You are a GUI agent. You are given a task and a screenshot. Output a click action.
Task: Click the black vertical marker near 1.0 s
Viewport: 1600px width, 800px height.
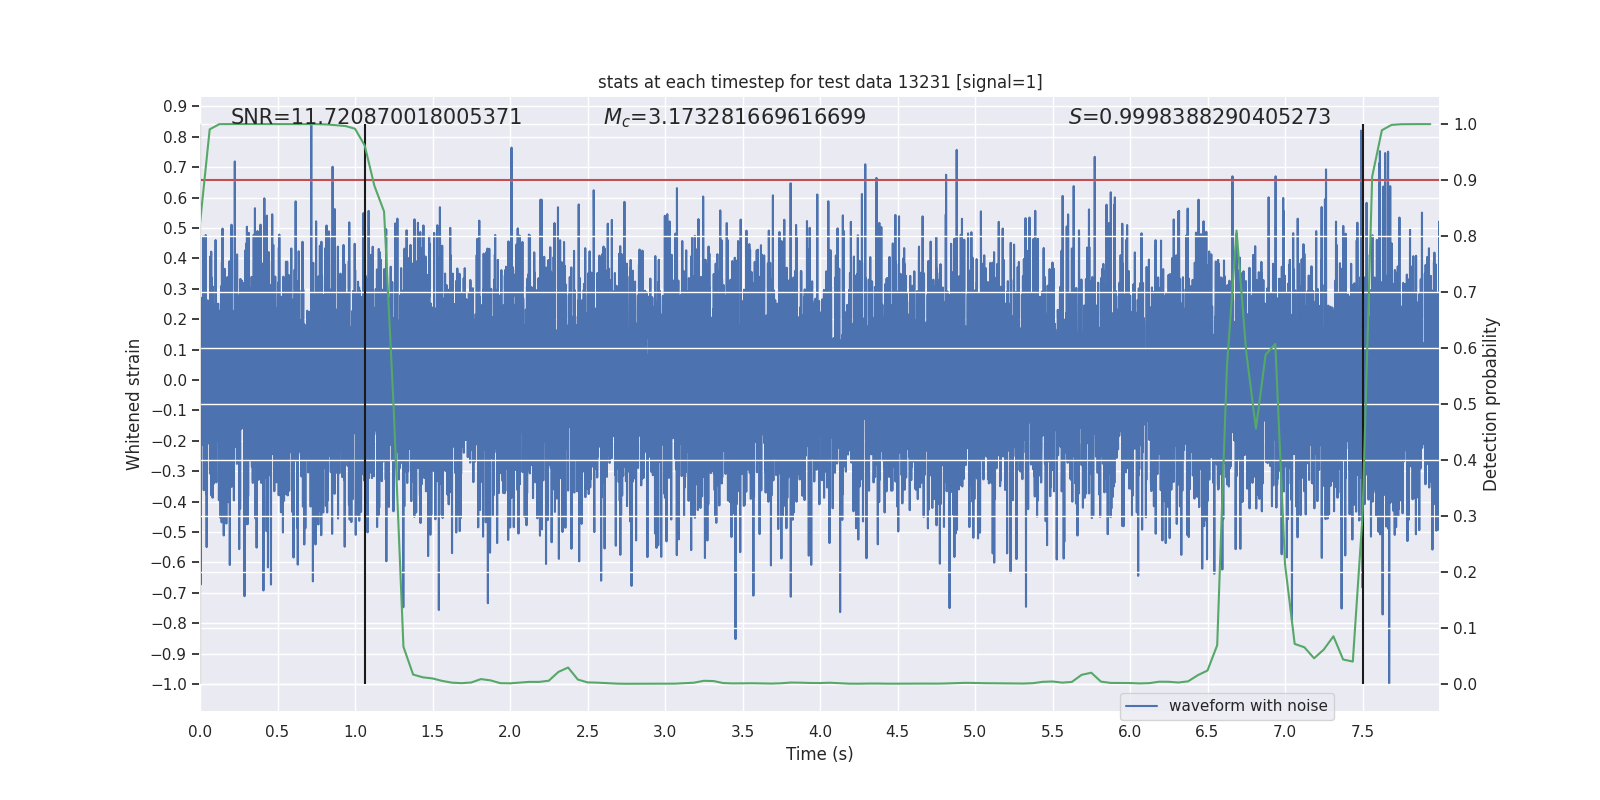(365, 404)
